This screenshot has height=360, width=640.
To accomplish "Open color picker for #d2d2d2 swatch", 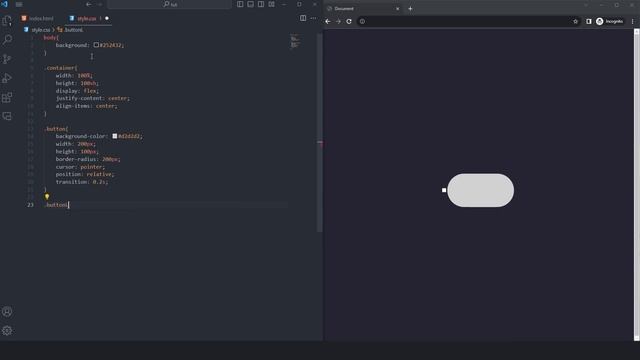I will point(115,136).
